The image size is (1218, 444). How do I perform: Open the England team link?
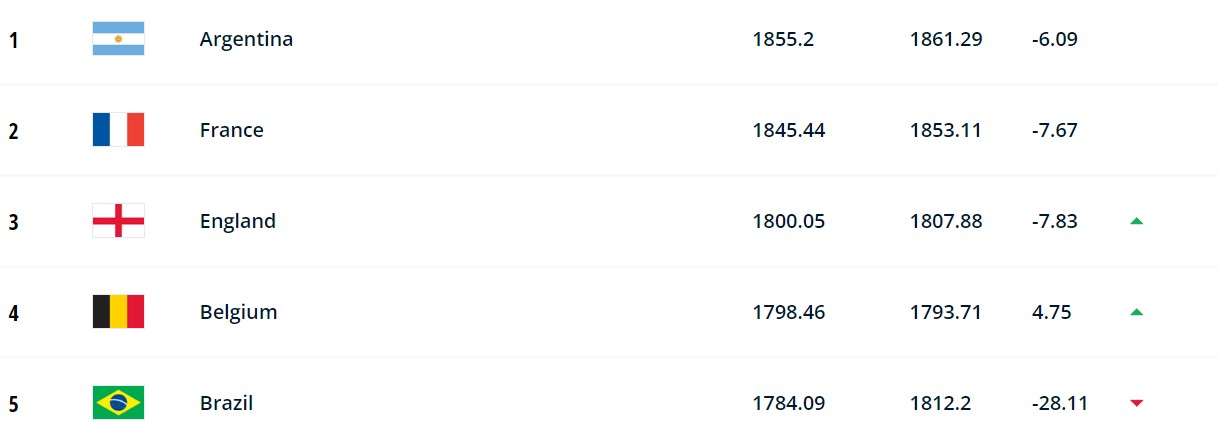click(238, 221)
